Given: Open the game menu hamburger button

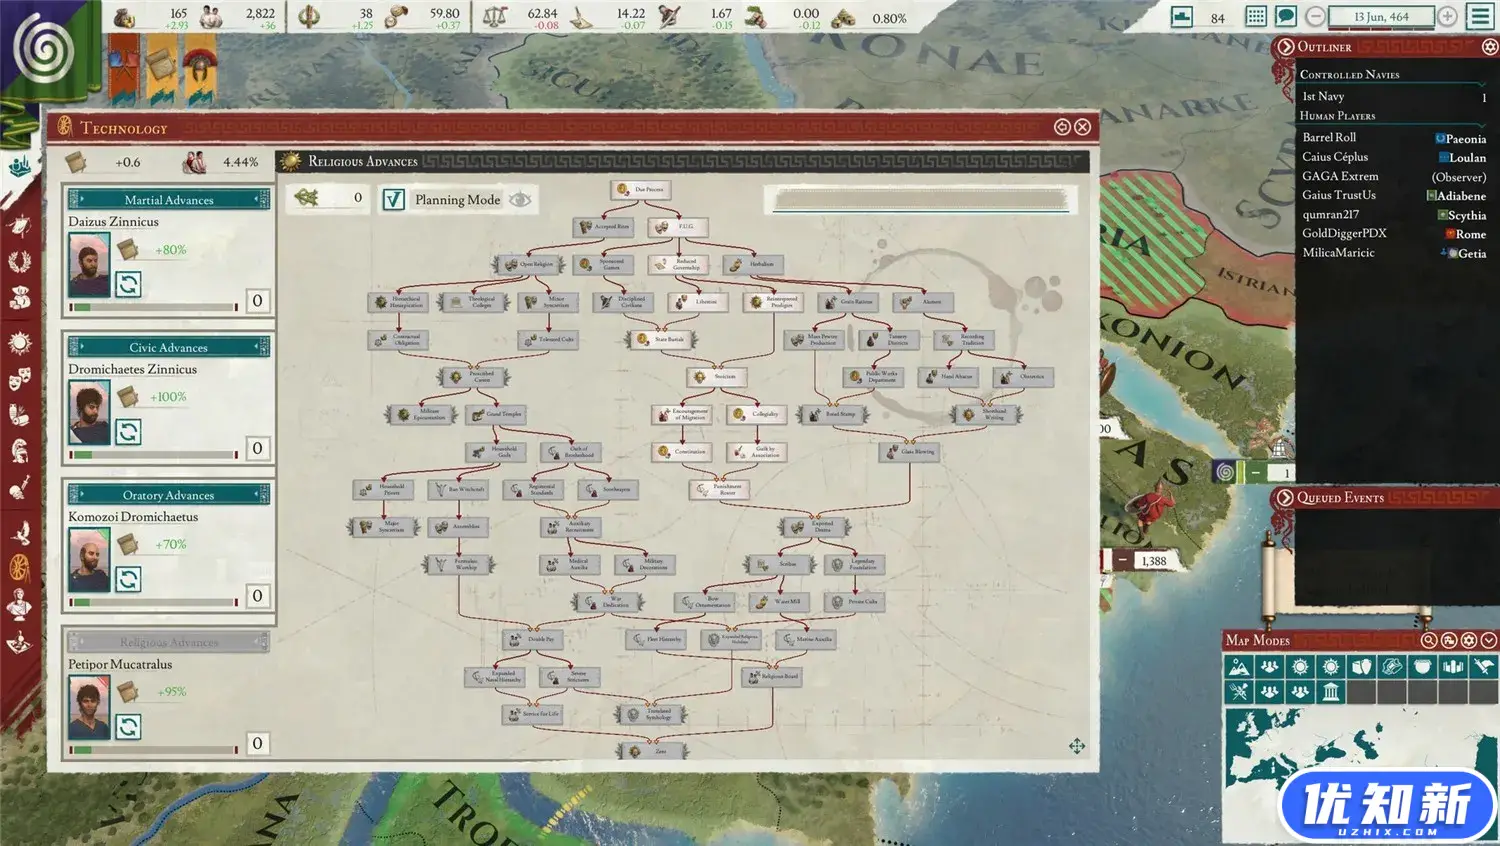Looking at the screenshot, I should [x=1481, y=16].
